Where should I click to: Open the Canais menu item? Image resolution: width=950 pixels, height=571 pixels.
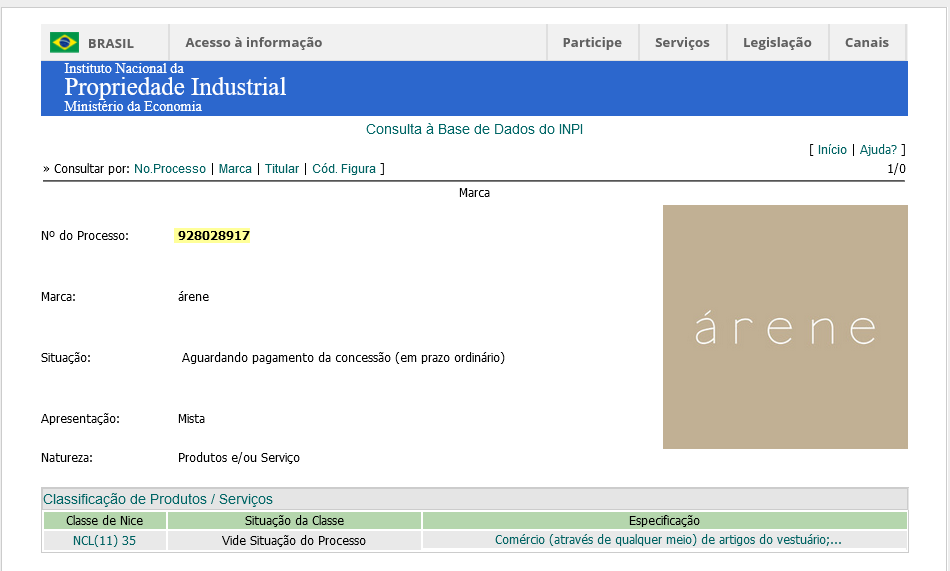coord(867,42)
